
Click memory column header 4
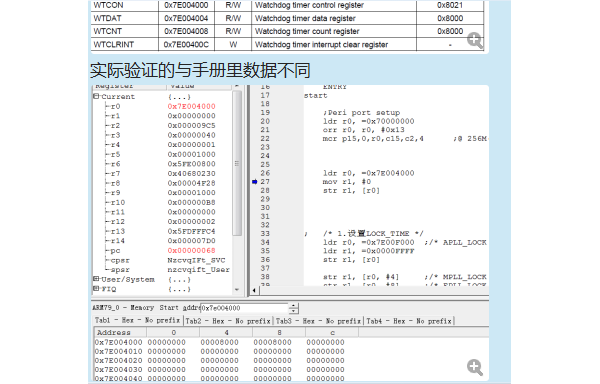point(226,332)
